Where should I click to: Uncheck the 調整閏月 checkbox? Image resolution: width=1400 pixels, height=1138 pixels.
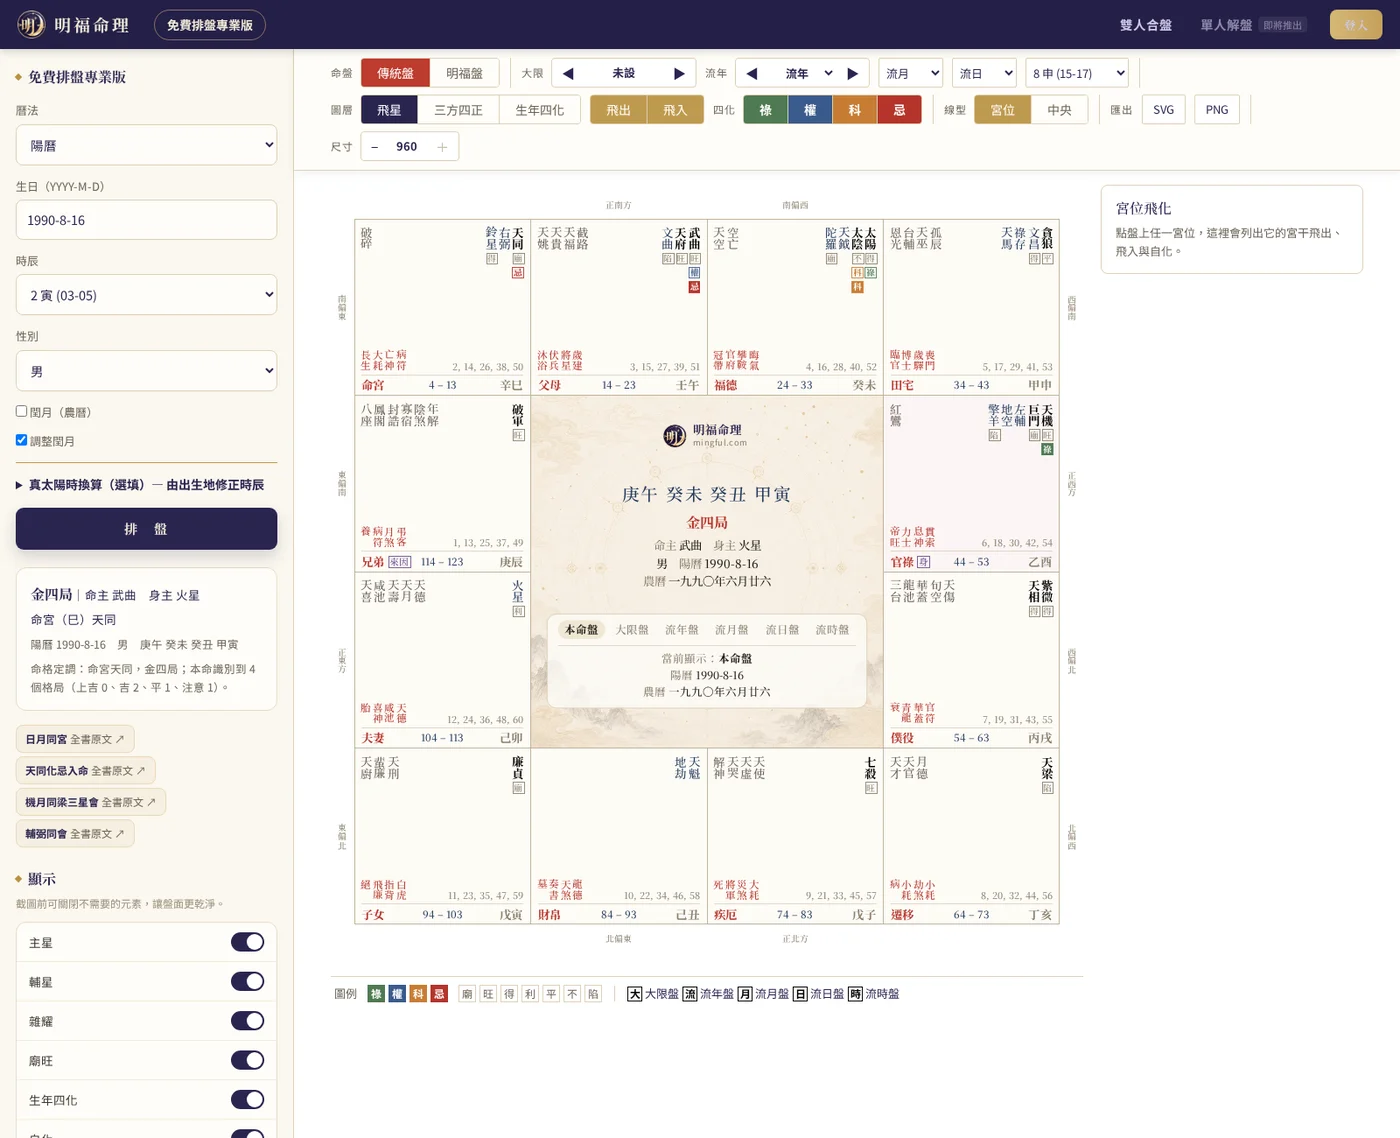(21, 440)
